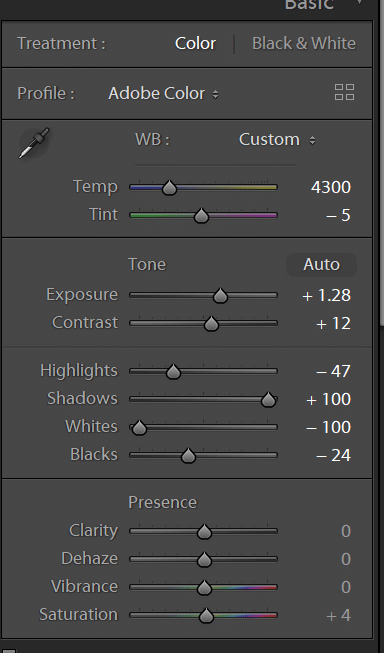Click the Tint slider handle
This screenshot has height=653, width=384.
[202, 216]
